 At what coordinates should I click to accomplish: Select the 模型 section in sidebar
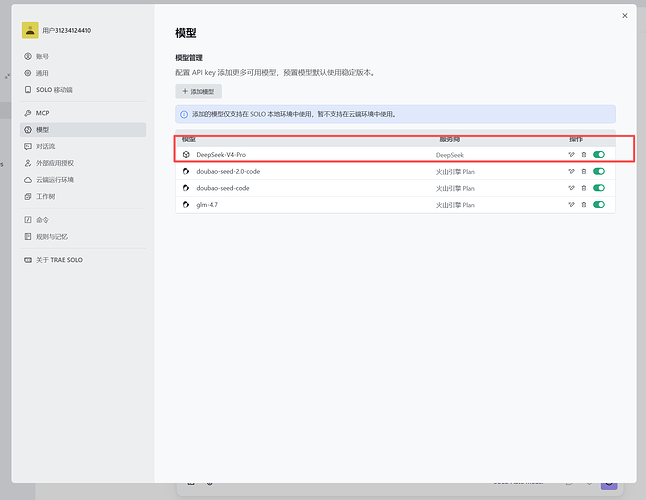click(x=83, y=130)
